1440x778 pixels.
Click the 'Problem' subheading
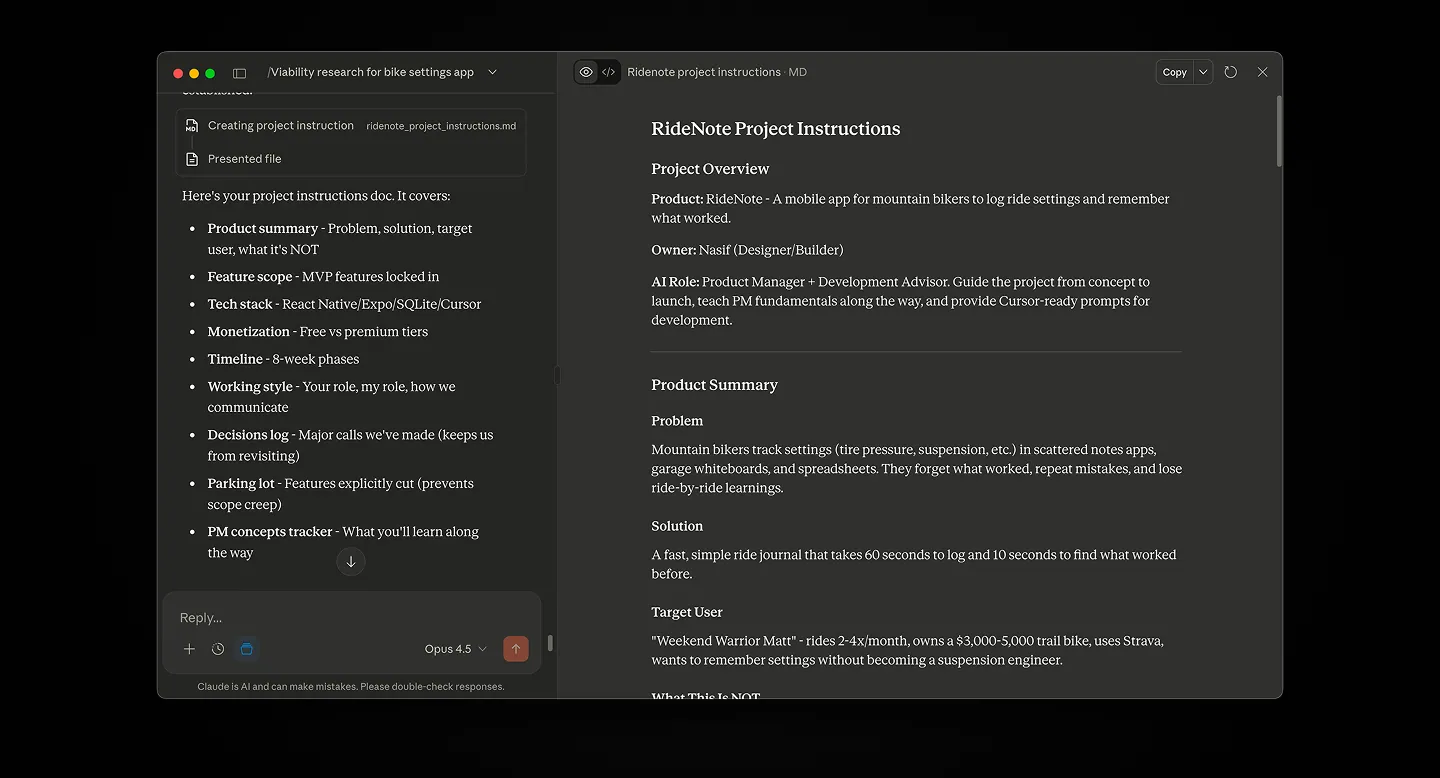(x=677, y=421)
